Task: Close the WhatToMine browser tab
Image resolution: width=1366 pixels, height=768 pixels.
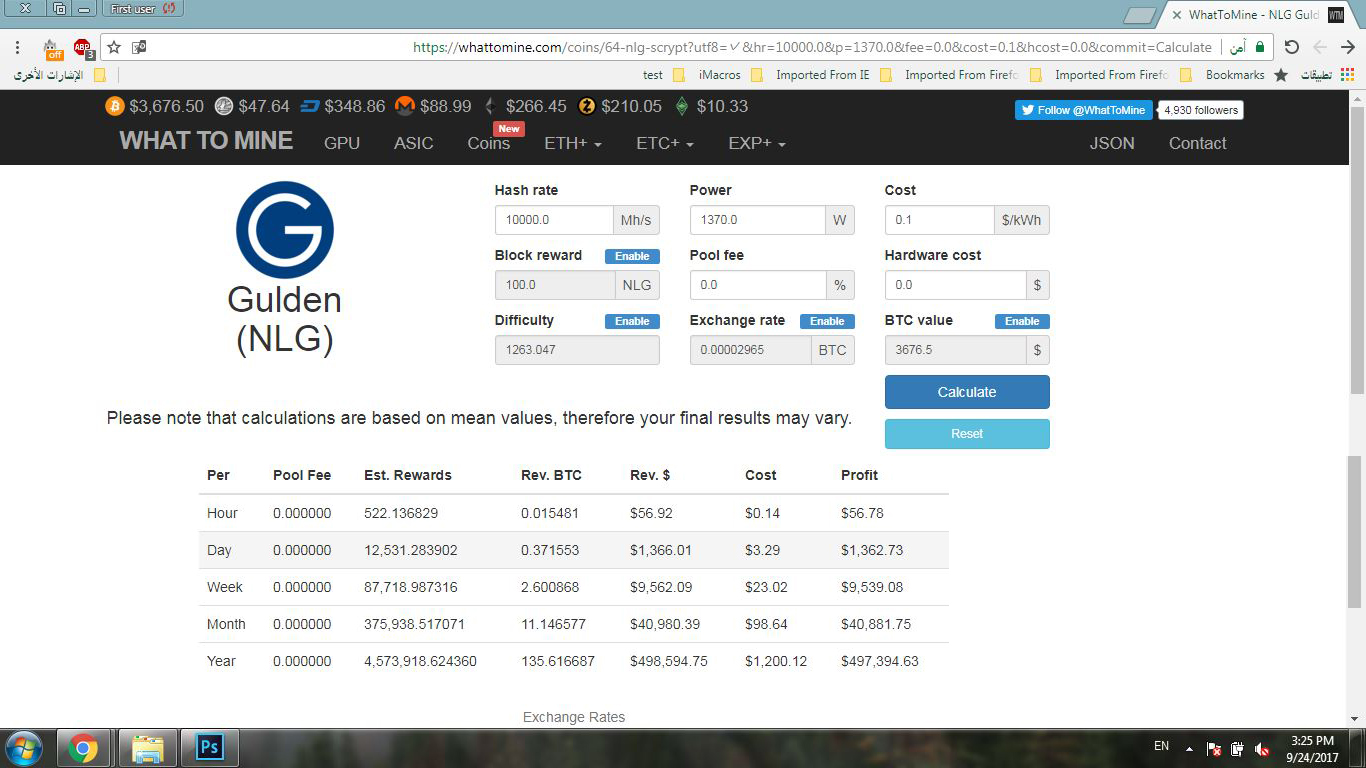Action: click(1177, 15)
